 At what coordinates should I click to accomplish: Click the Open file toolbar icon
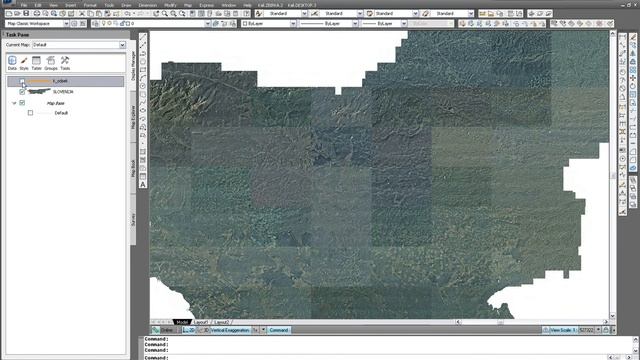pyautogui.click(x=18, y=13)
